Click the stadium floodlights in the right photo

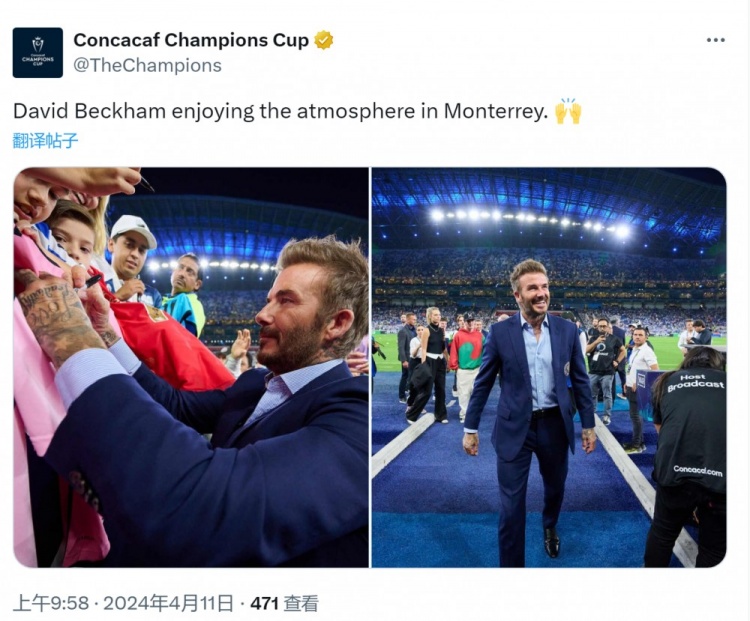(530, 217)
